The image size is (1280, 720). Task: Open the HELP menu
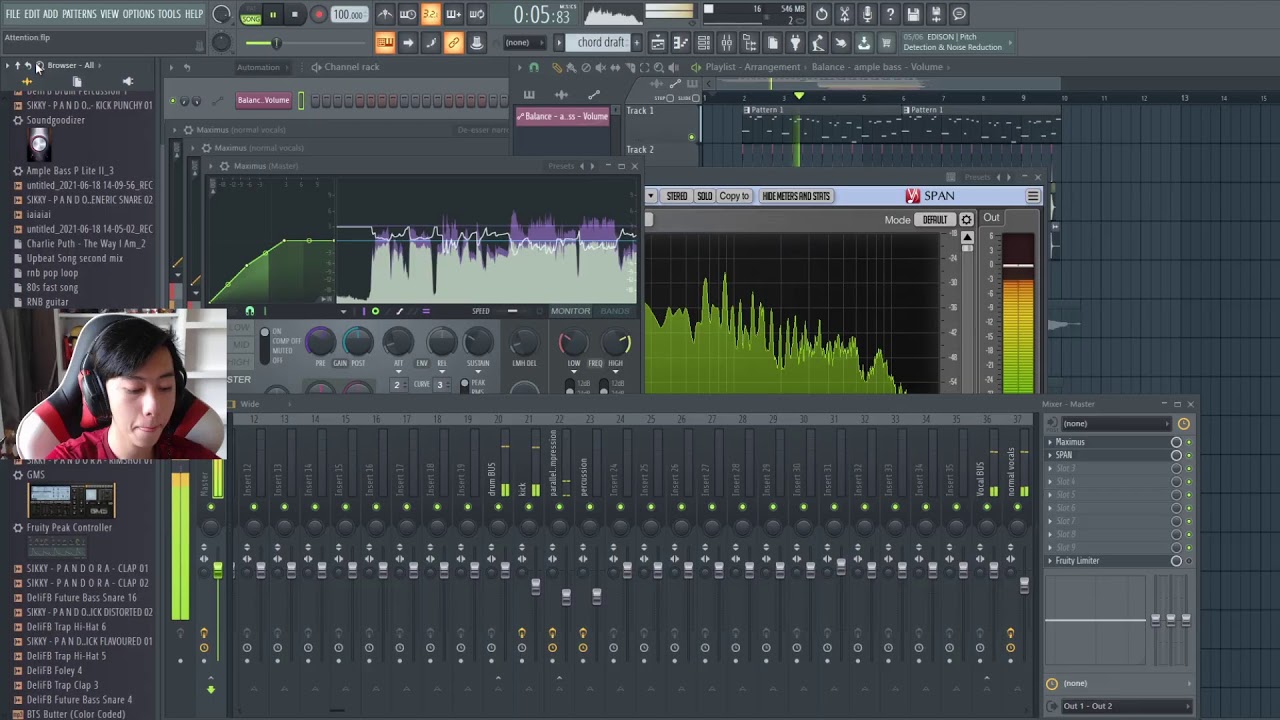click(x=194, y=14)
